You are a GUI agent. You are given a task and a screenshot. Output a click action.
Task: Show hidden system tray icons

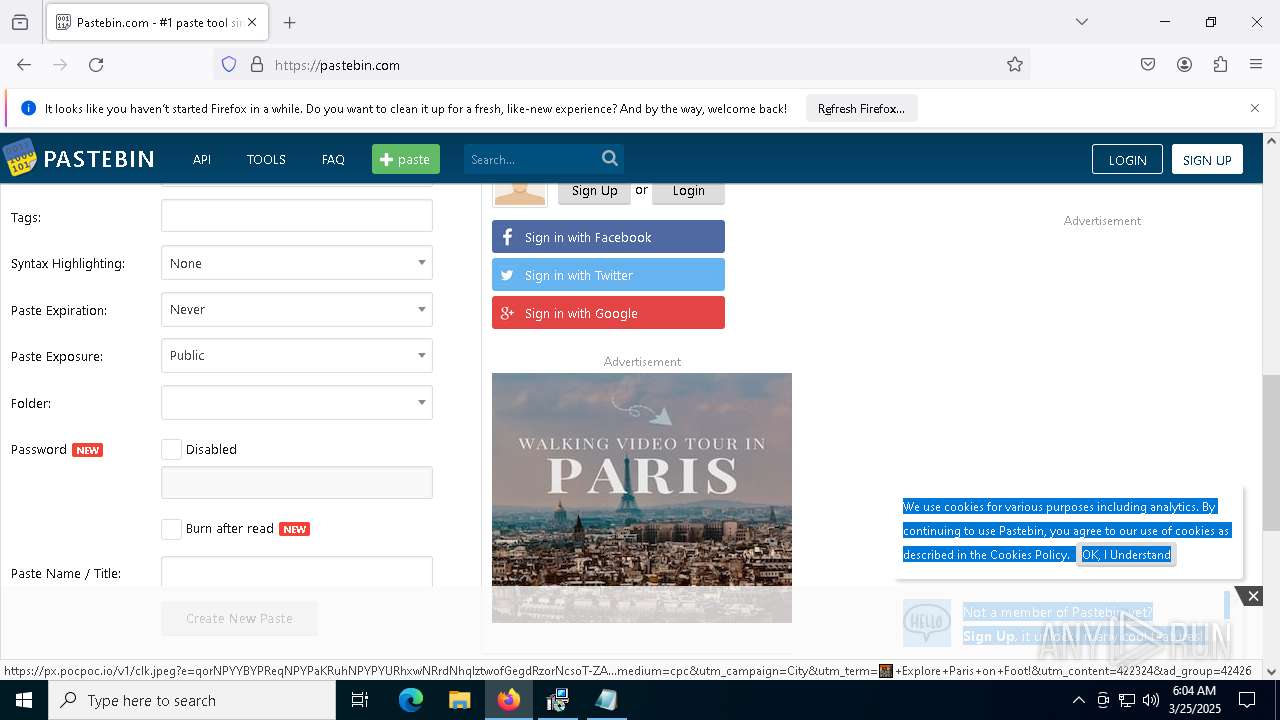(1078, 700)
